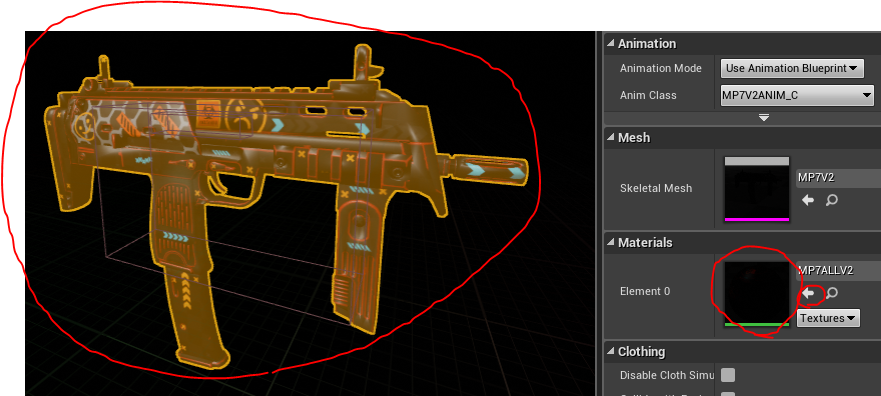The height and width of the screenshot is (396, 881).
Task: Collapse the Animation section
Action: tap(611, 44)
